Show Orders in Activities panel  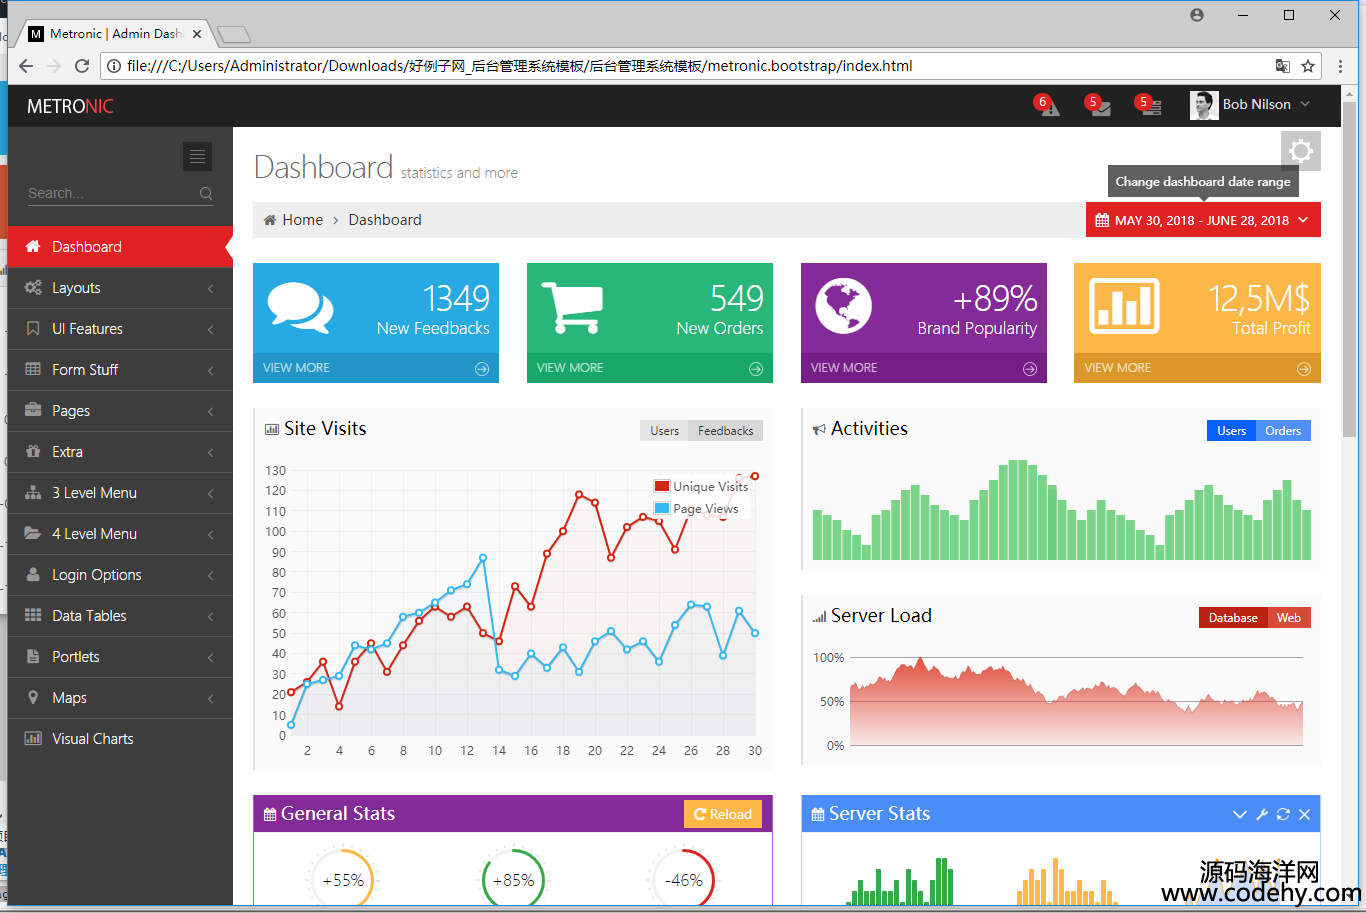1283,431
